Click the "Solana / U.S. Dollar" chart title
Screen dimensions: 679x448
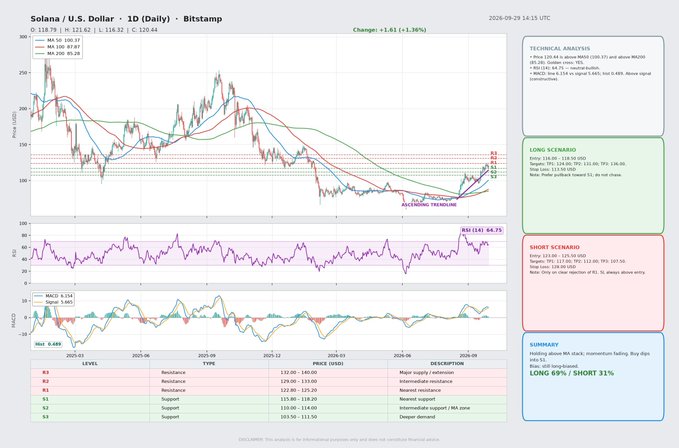[x=72, y=19]
